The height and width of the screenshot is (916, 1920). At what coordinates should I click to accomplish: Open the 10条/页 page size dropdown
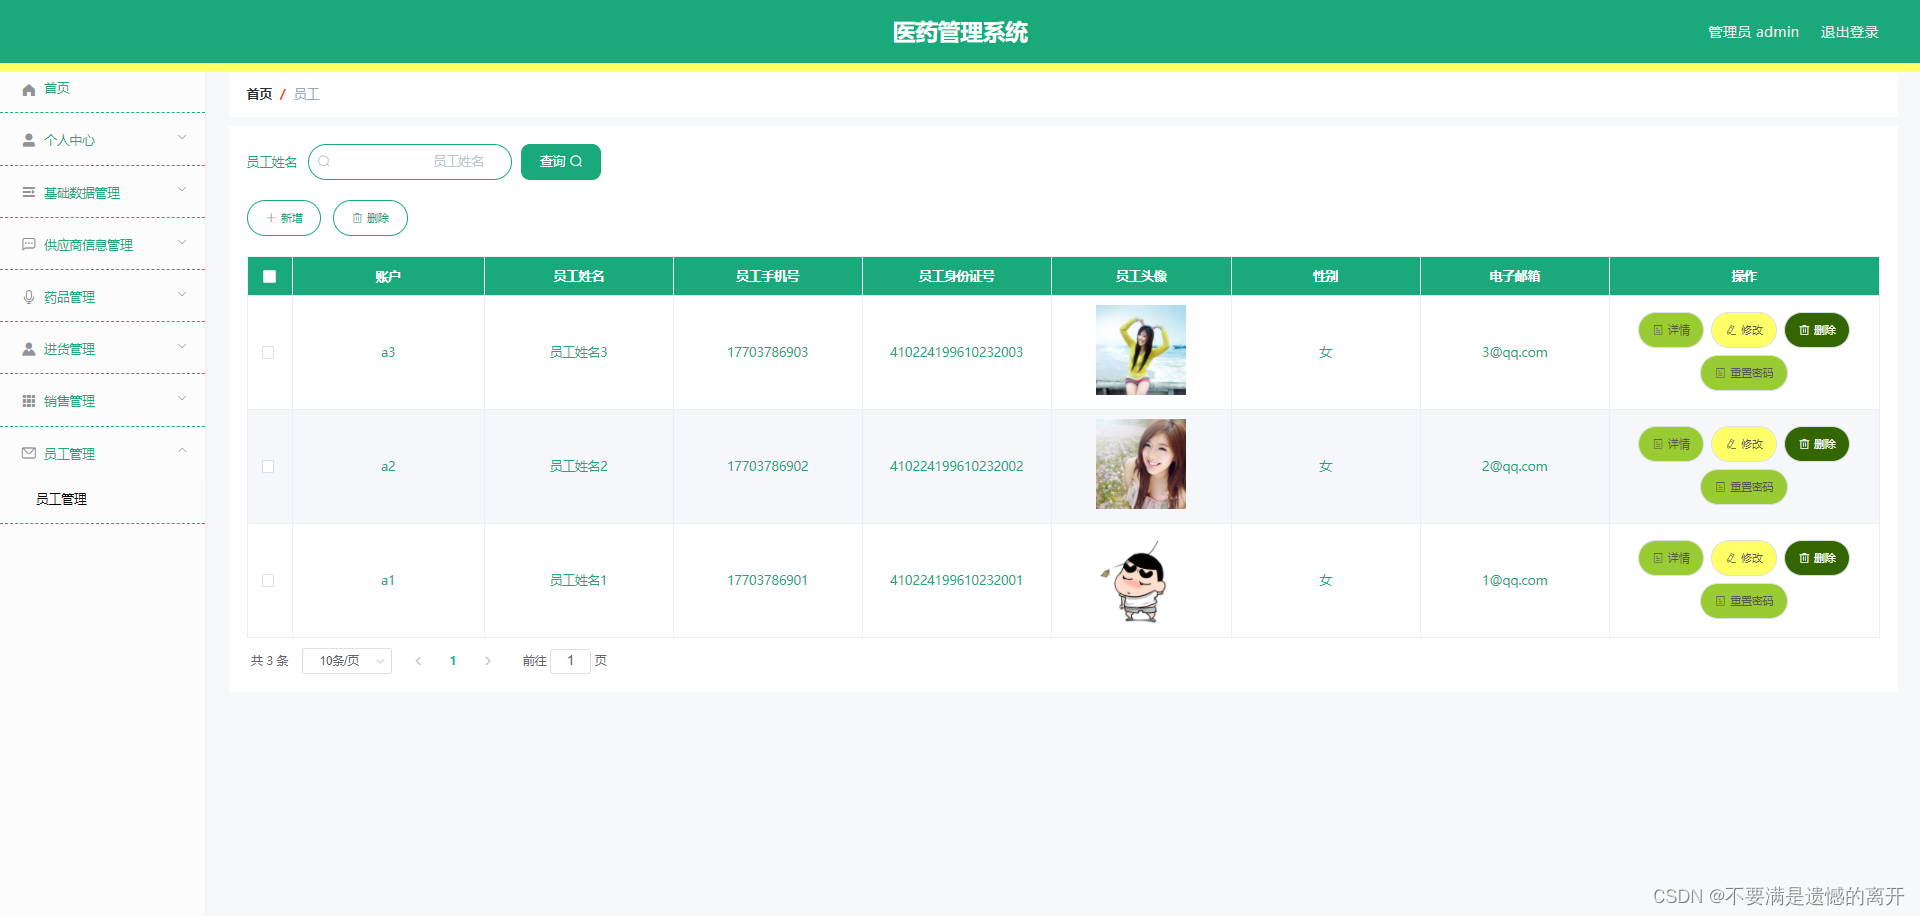coord(346,661)
